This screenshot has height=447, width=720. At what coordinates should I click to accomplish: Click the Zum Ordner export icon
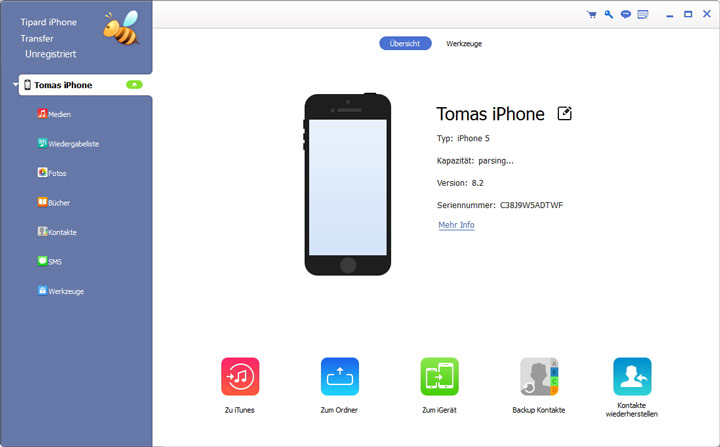click(340, 376)
